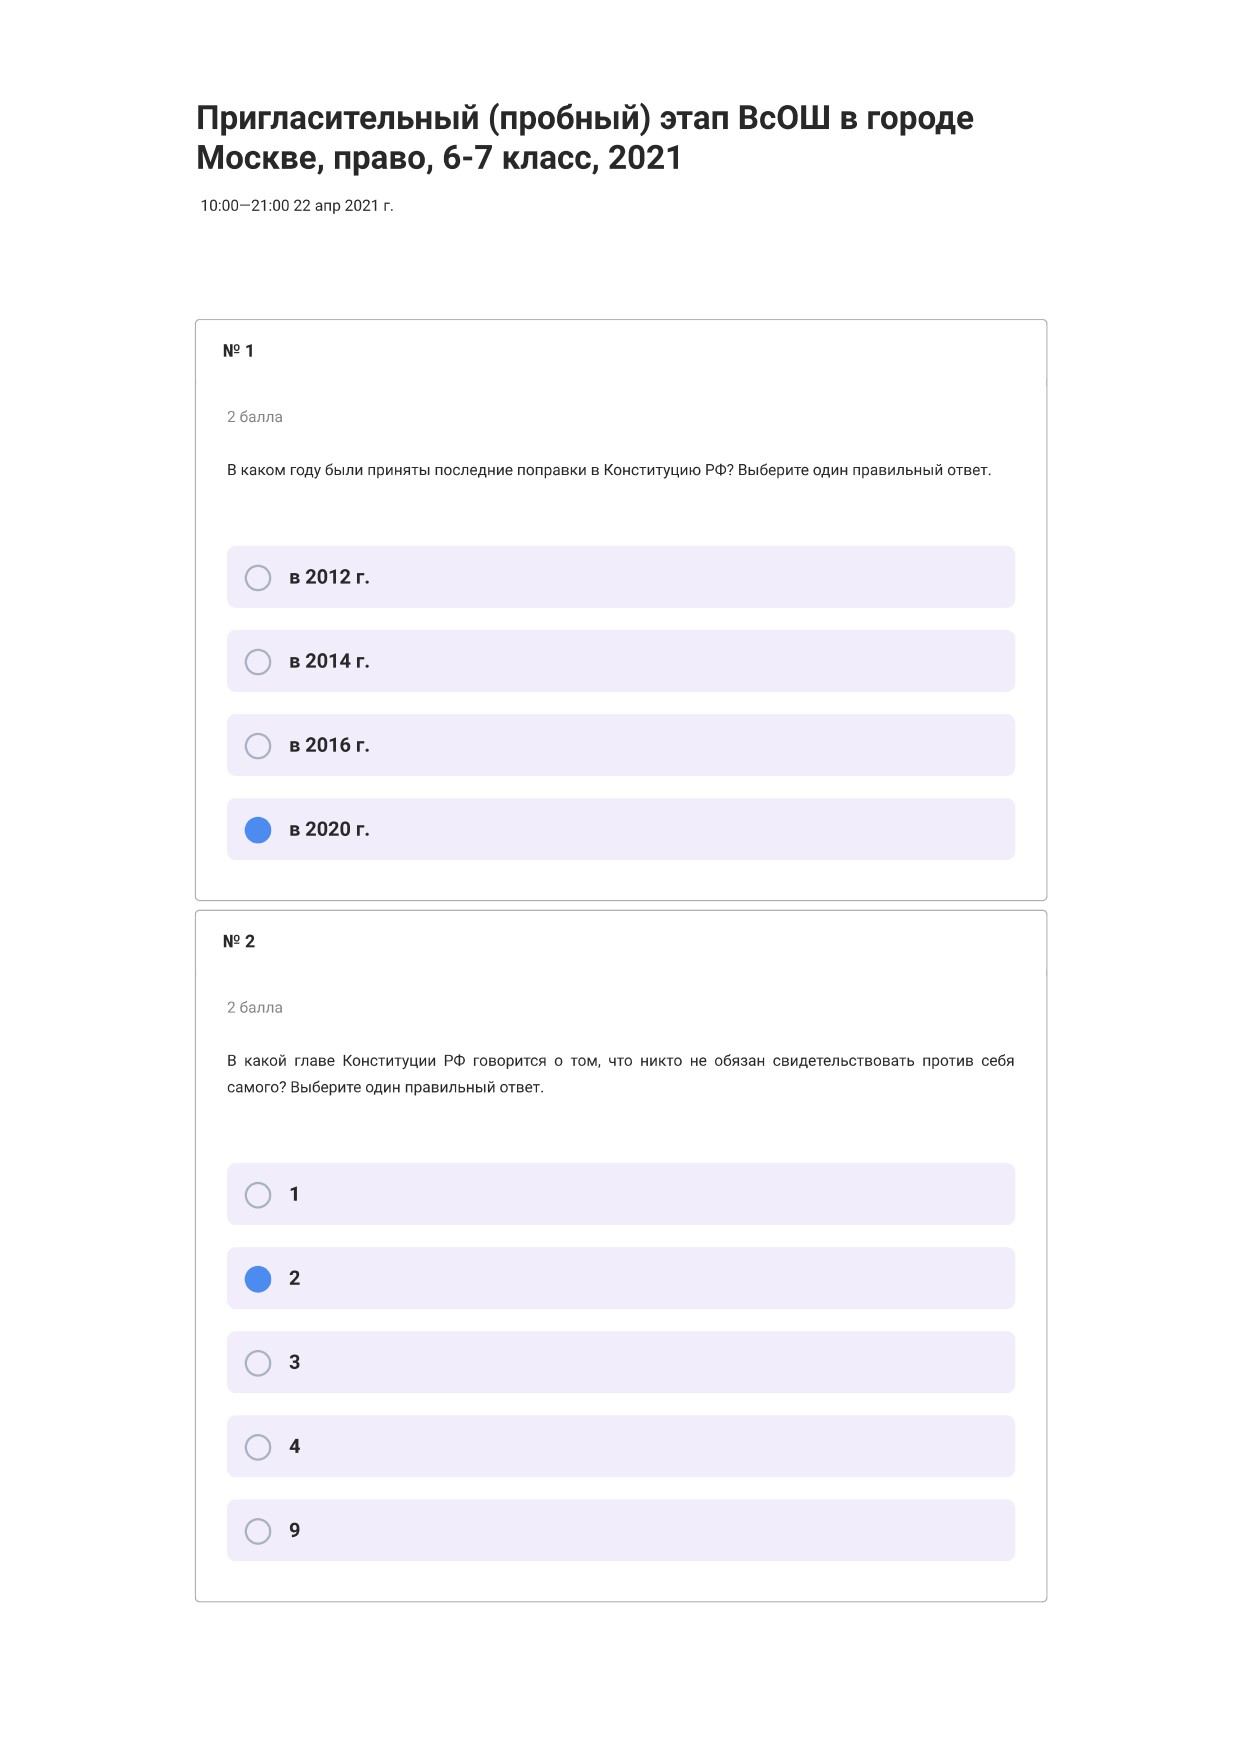
Task: Click question 1 text about Конституцию РФ
Action: tap(609, 470)
